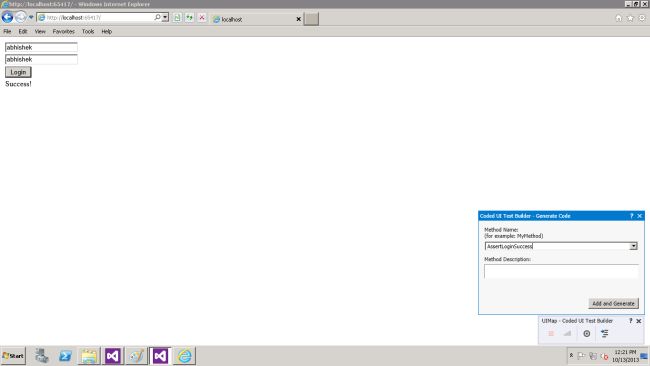The image size is (650, 366).
Task: Open IE Home page icon
Action: coord(618,18)
